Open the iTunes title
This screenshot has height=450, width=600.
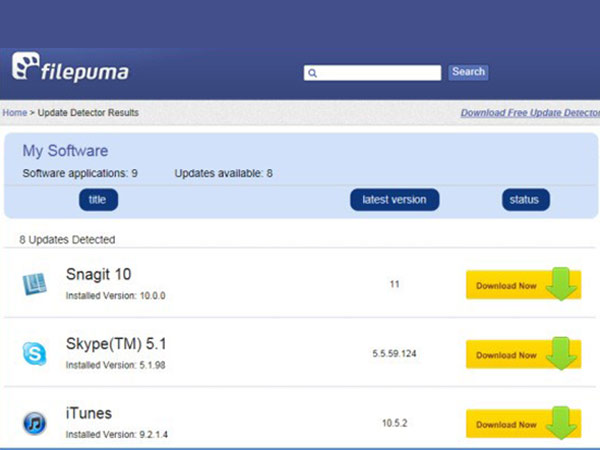89,413
